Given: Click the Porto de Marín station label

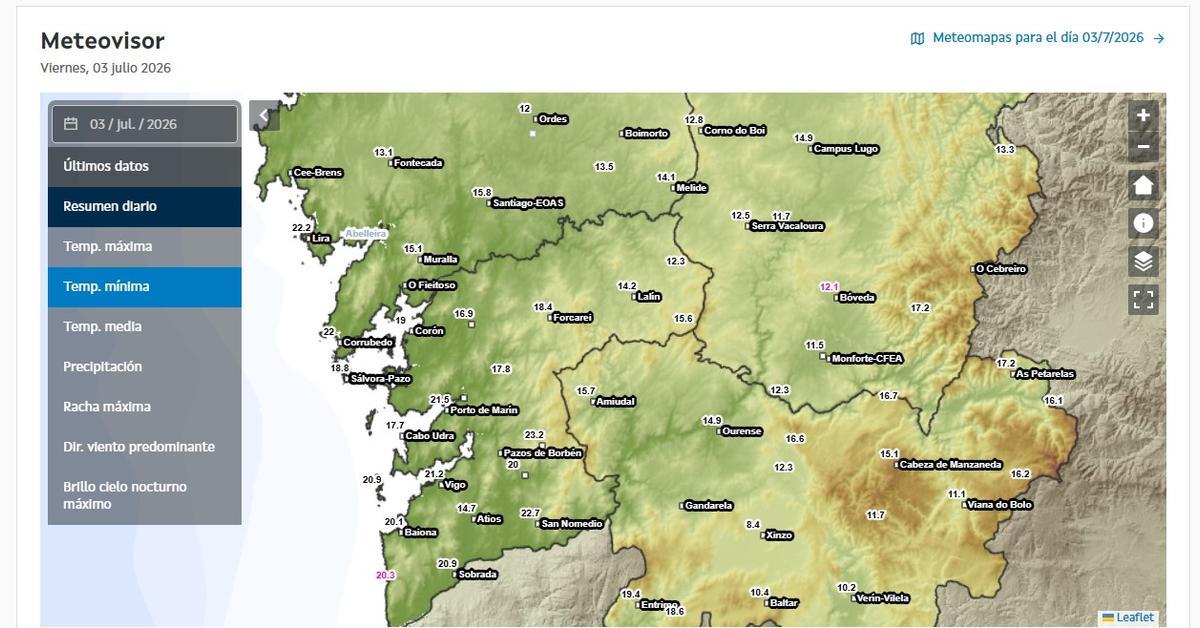Looking at the screenshot, I should click(x=484, y=410).
